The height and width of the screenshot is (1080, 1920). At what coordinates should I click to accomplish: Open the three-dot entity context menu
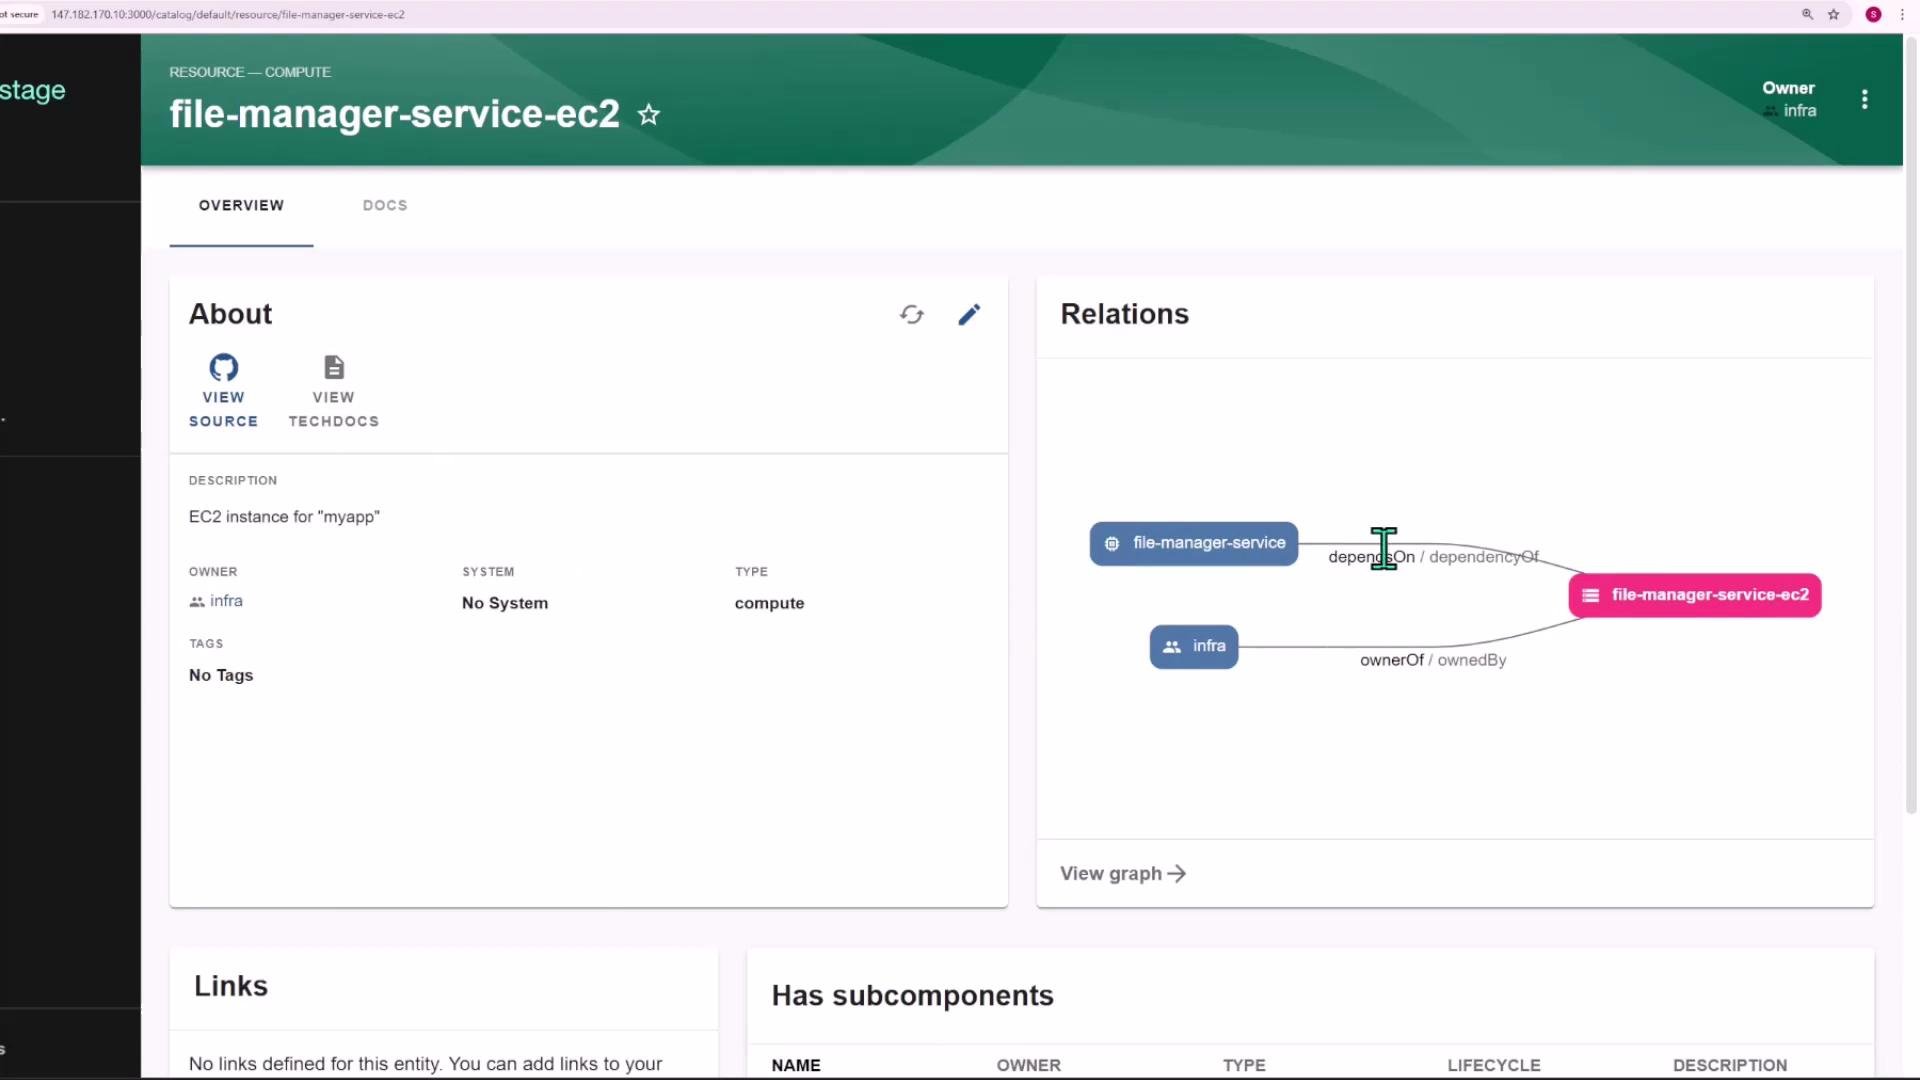[1864, 99]
